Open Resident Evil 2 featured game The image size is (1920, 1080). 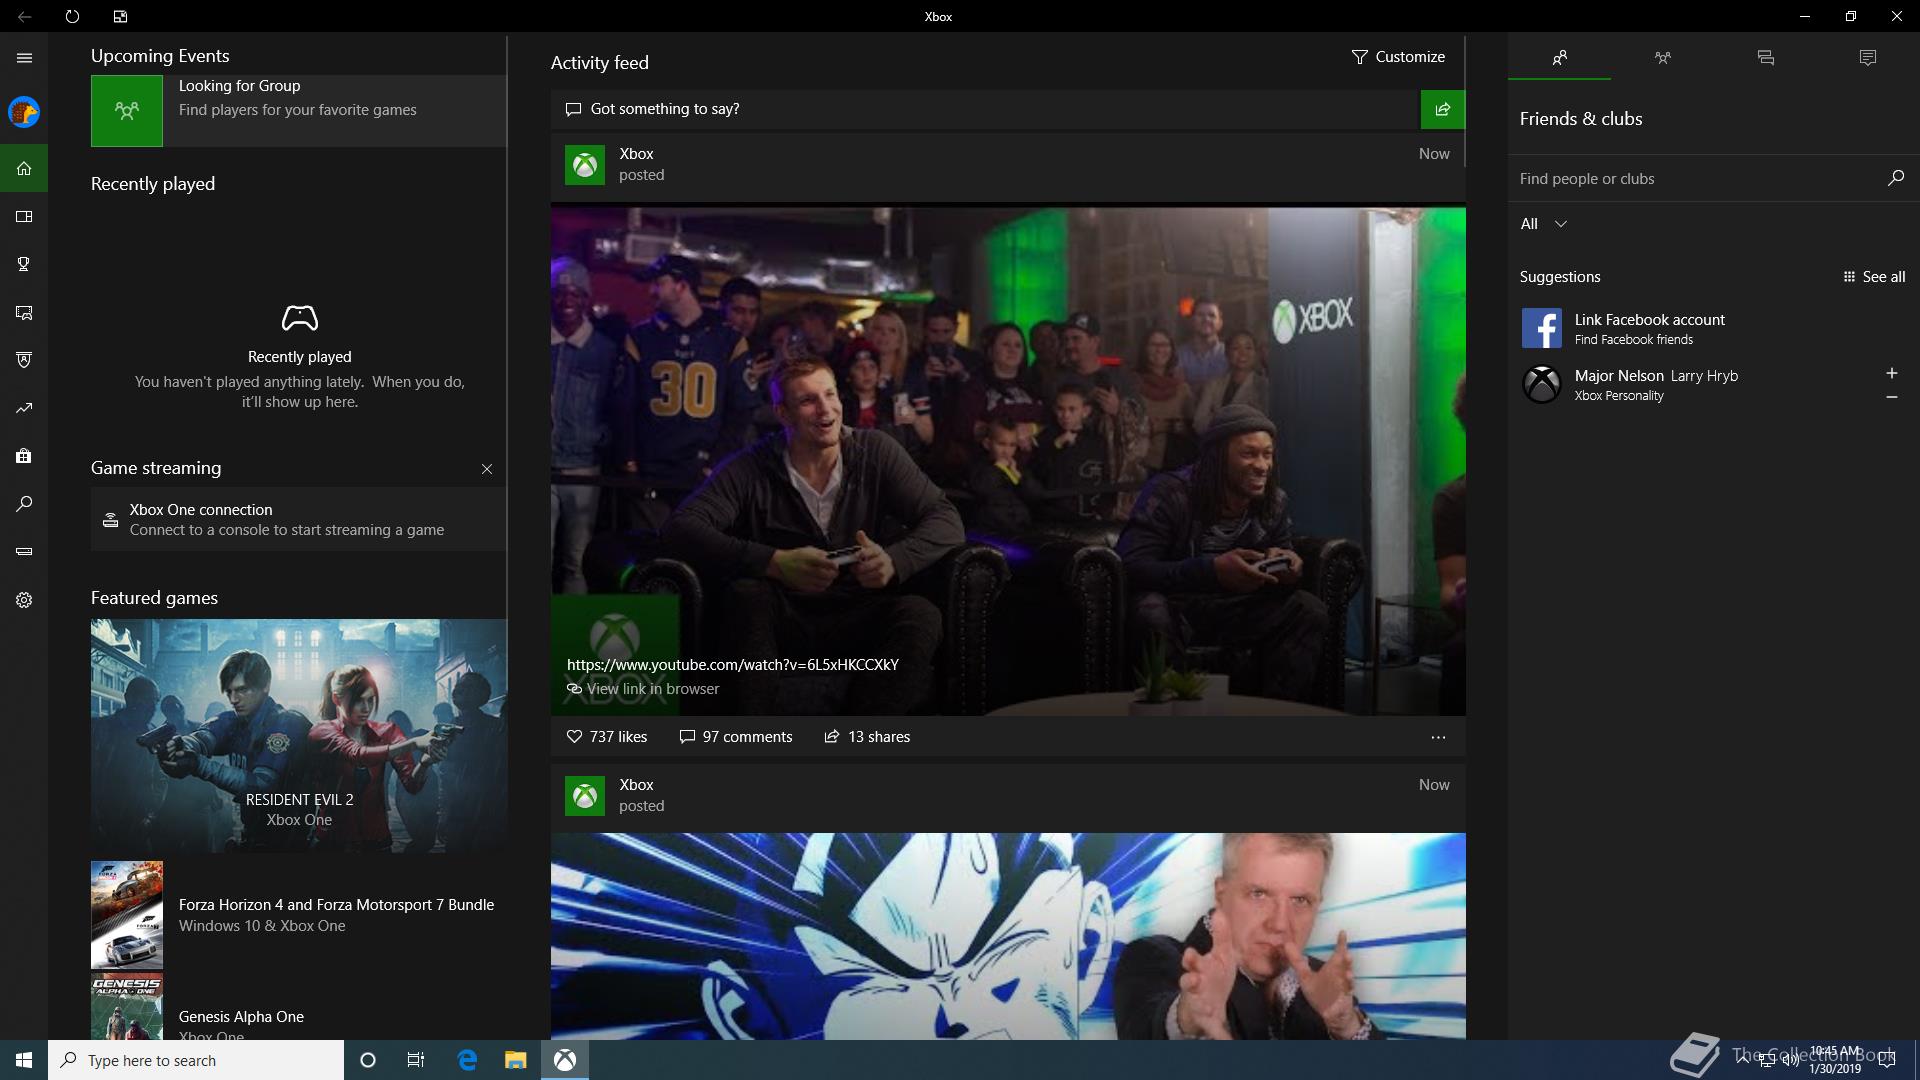(299, 736)
